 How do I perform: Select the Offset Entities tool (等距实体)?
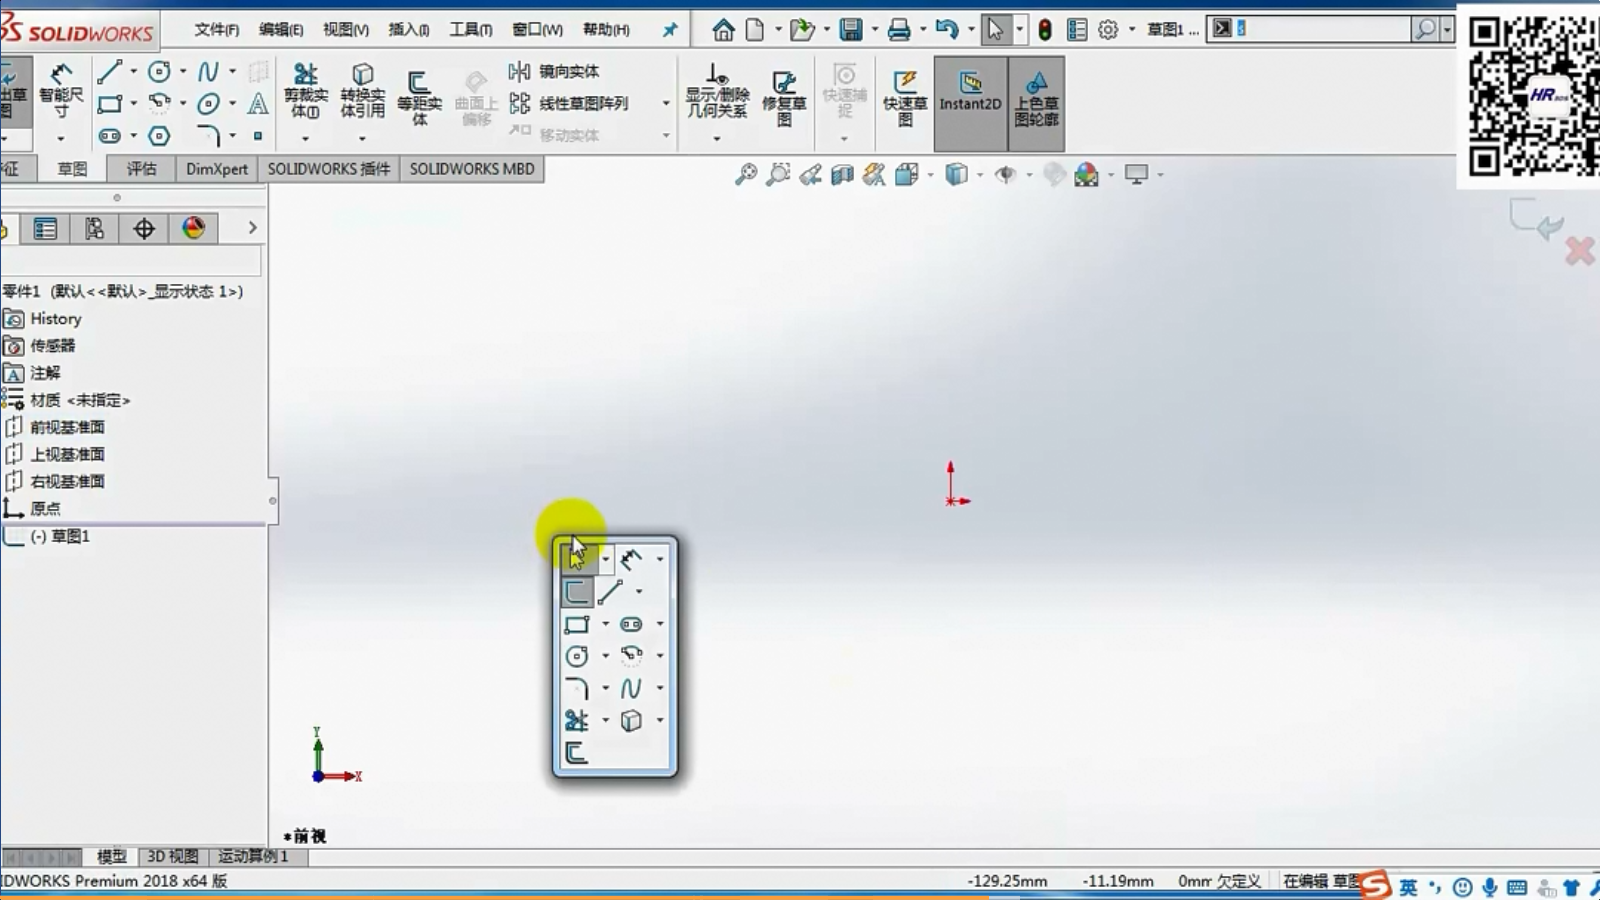coord(419,95)
